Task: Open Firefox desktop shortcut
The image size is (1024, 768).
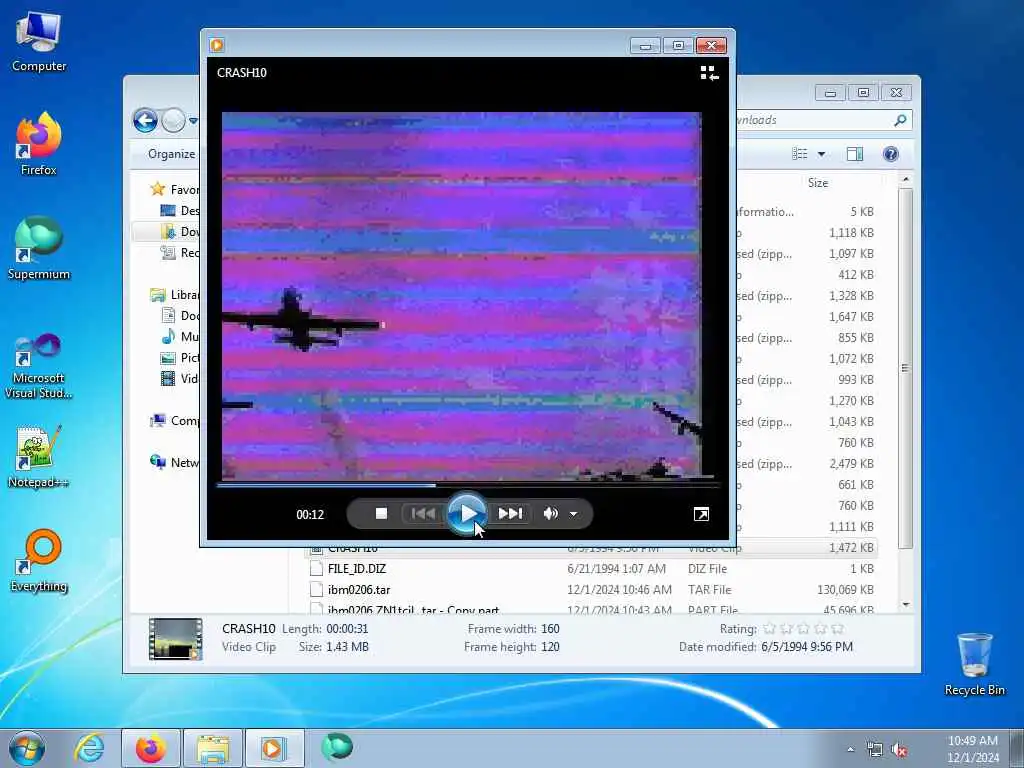Action: point(39,145)
